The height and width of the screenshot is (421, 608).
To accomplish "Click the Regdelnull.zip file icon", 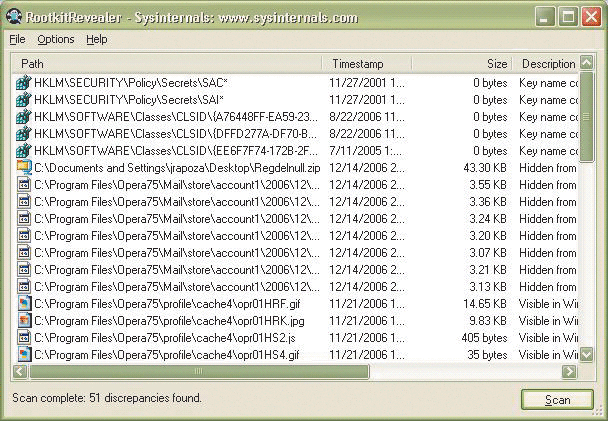I will [x=24, y=168].
